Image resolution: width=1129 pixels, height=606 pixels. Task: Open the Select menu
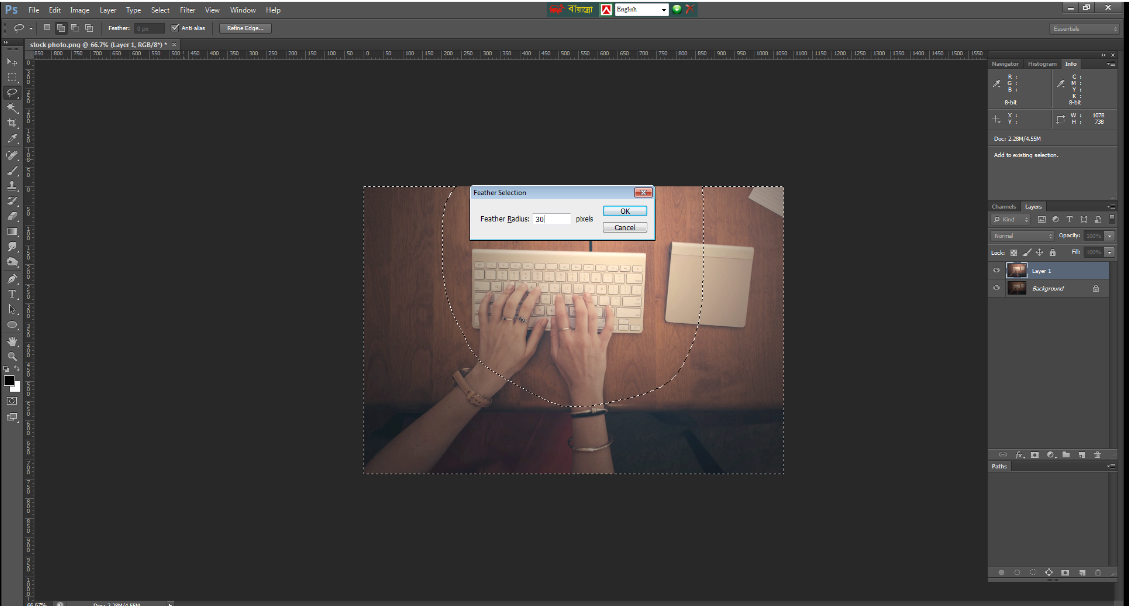[x=159, y=10]
